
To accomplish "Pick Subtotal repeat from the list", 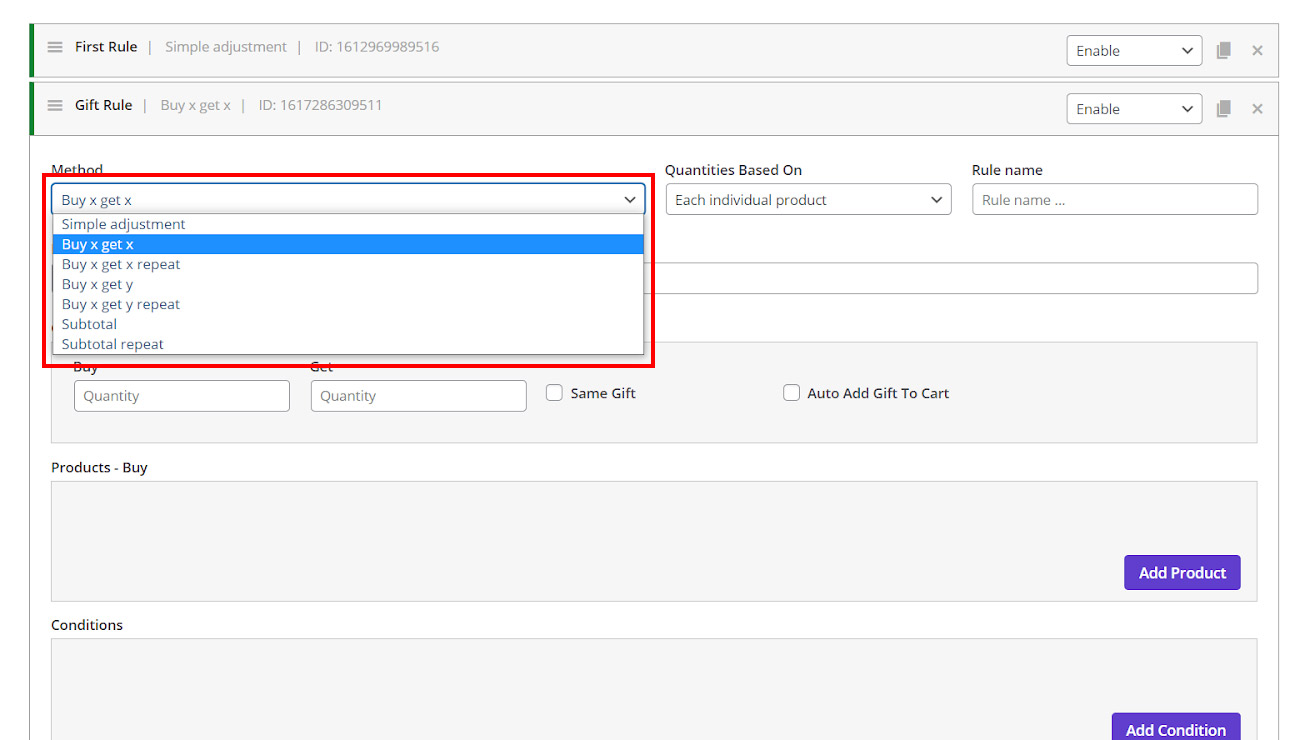I will point(113,344).
